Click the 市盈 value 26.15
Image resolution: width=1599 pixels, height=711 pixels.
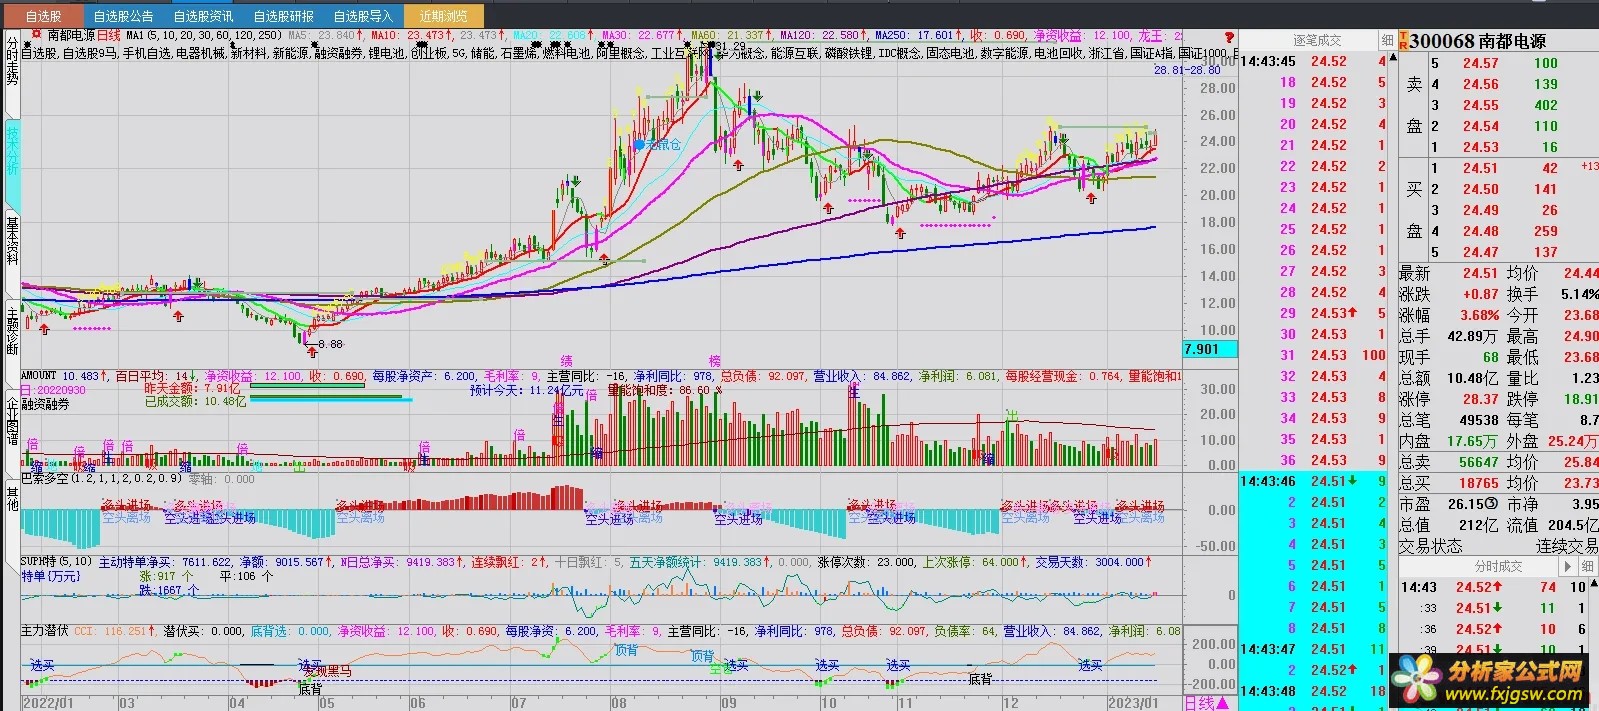pyautogui.click(x=1468, y=504)
